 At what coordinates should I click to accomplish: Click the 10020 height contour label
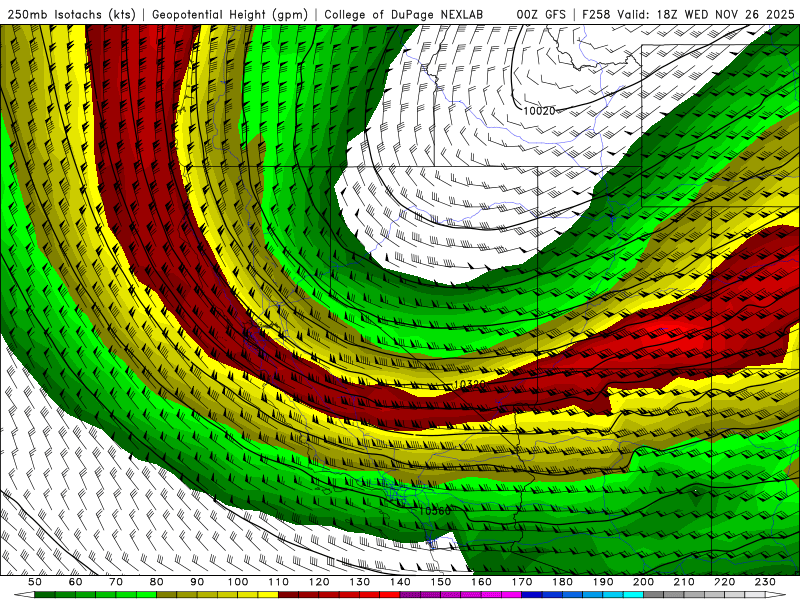pyautogui.click(x=539, y=111)
